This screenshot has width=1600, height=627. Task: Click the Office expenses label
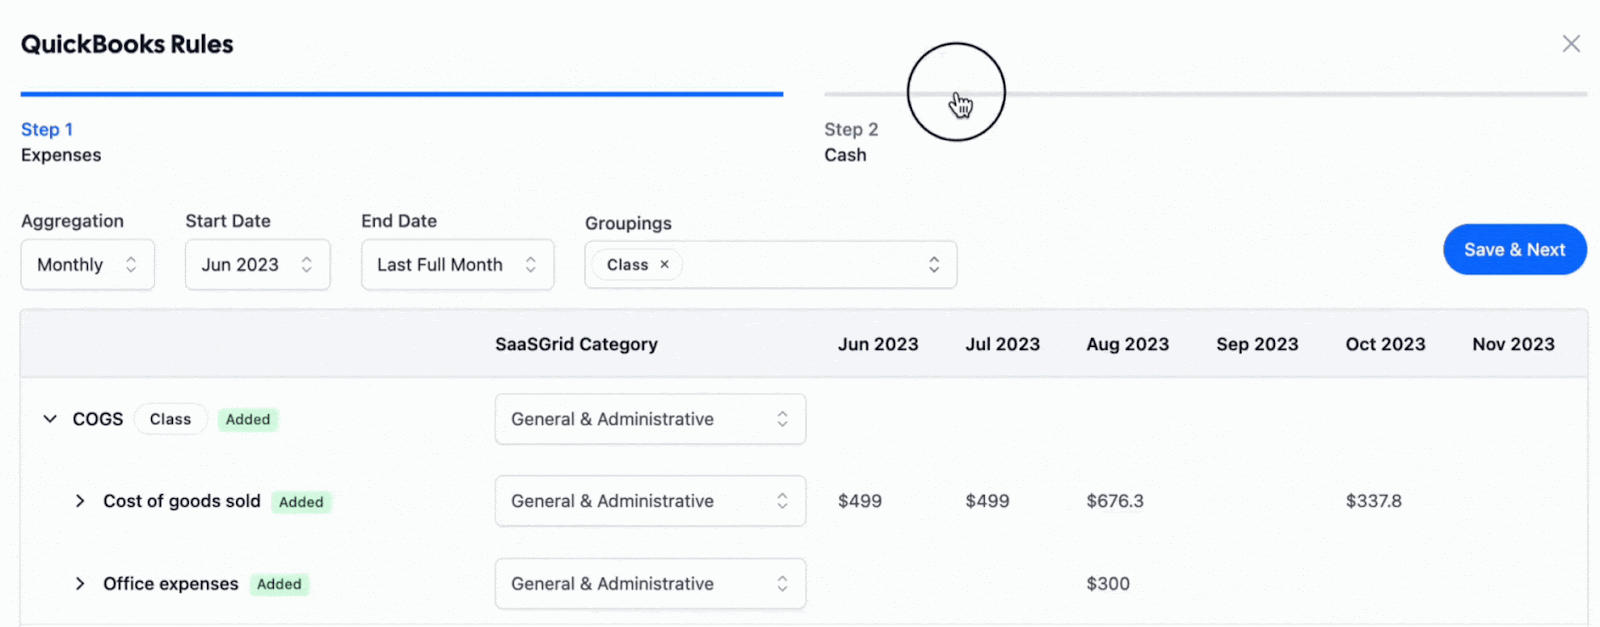click(171, 584)
